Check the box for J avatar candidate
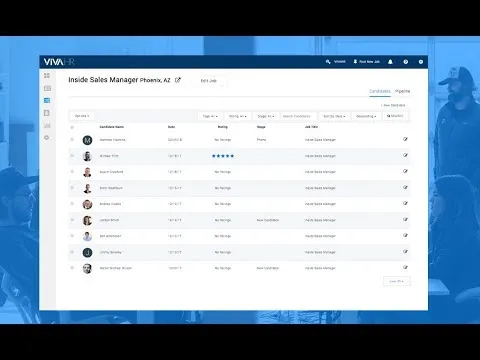Image resolution: width=480 pixels, height=360 pixels. (x=72, y=252)
